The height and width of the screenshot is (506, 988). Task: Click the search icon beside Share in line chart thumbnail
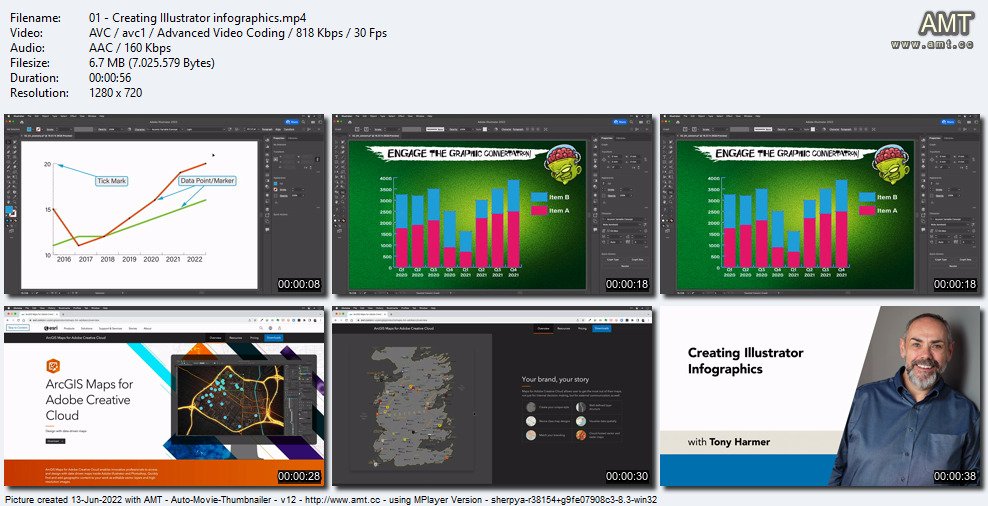tap(305, 122)
